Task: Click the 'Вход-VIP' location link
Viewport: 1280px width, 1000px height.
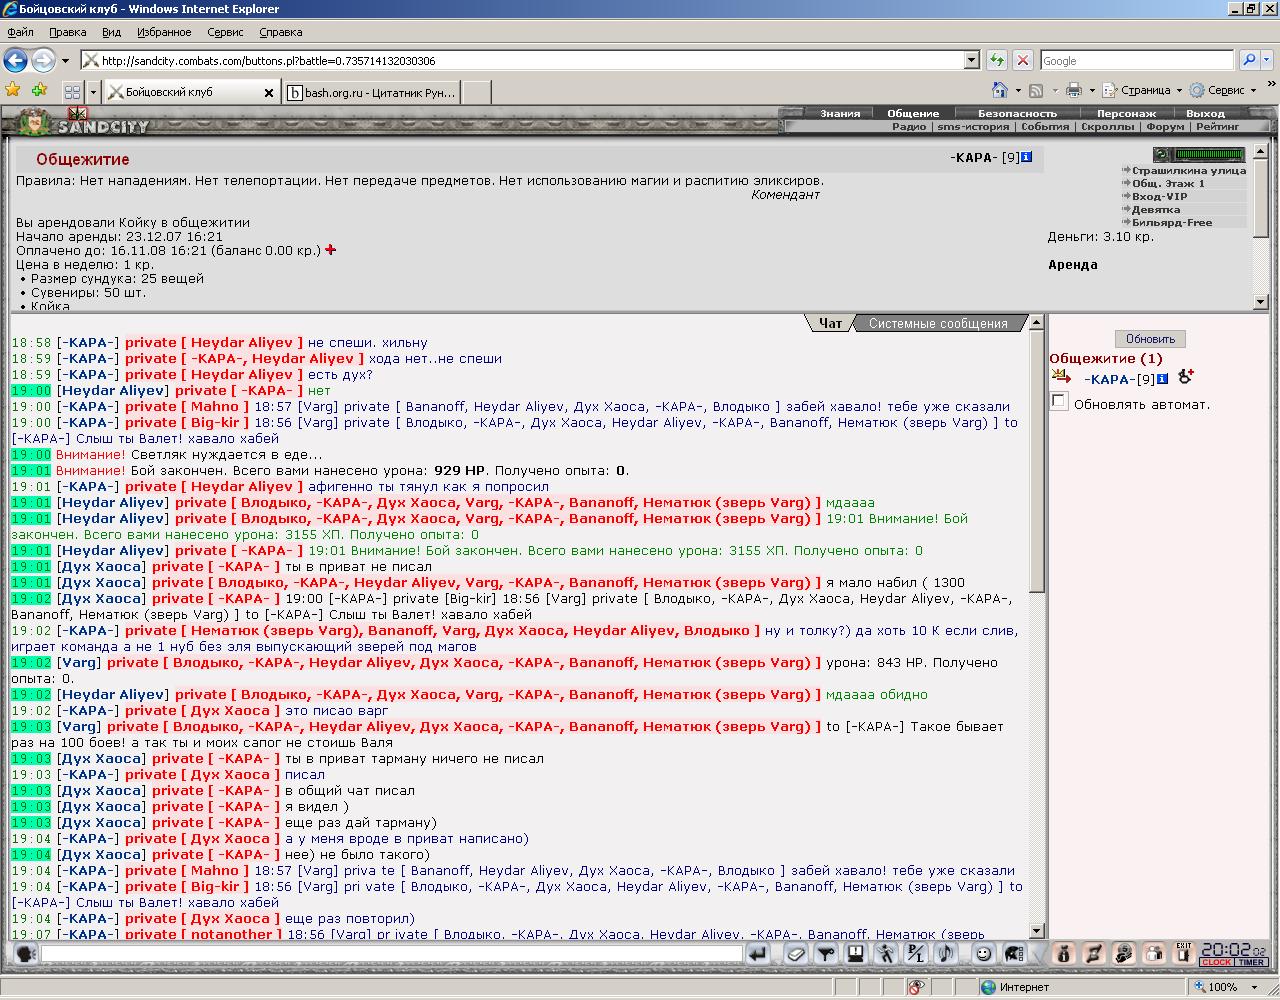Action: pyautogui.click(x=1160, y=197)
